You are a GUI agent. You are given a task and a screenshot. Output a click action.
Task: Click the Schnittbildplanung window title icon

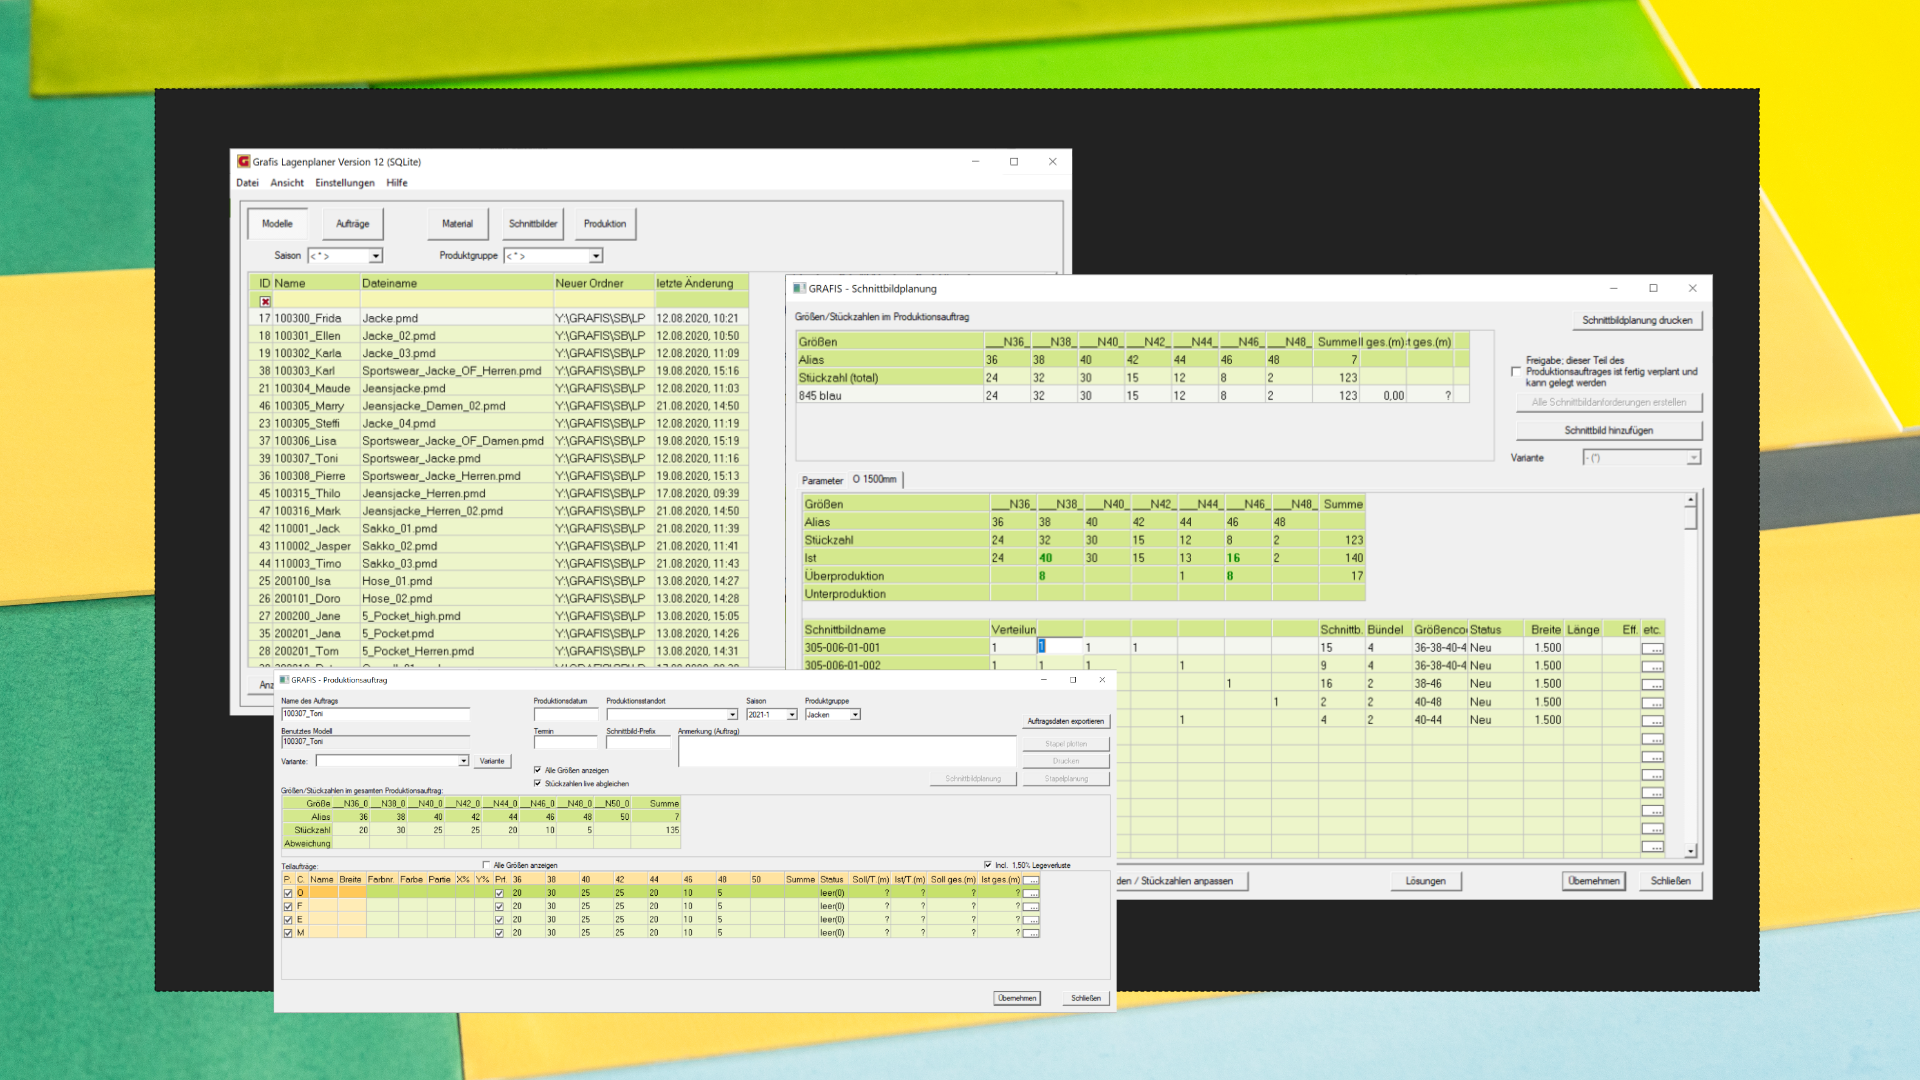pos(799,288)
